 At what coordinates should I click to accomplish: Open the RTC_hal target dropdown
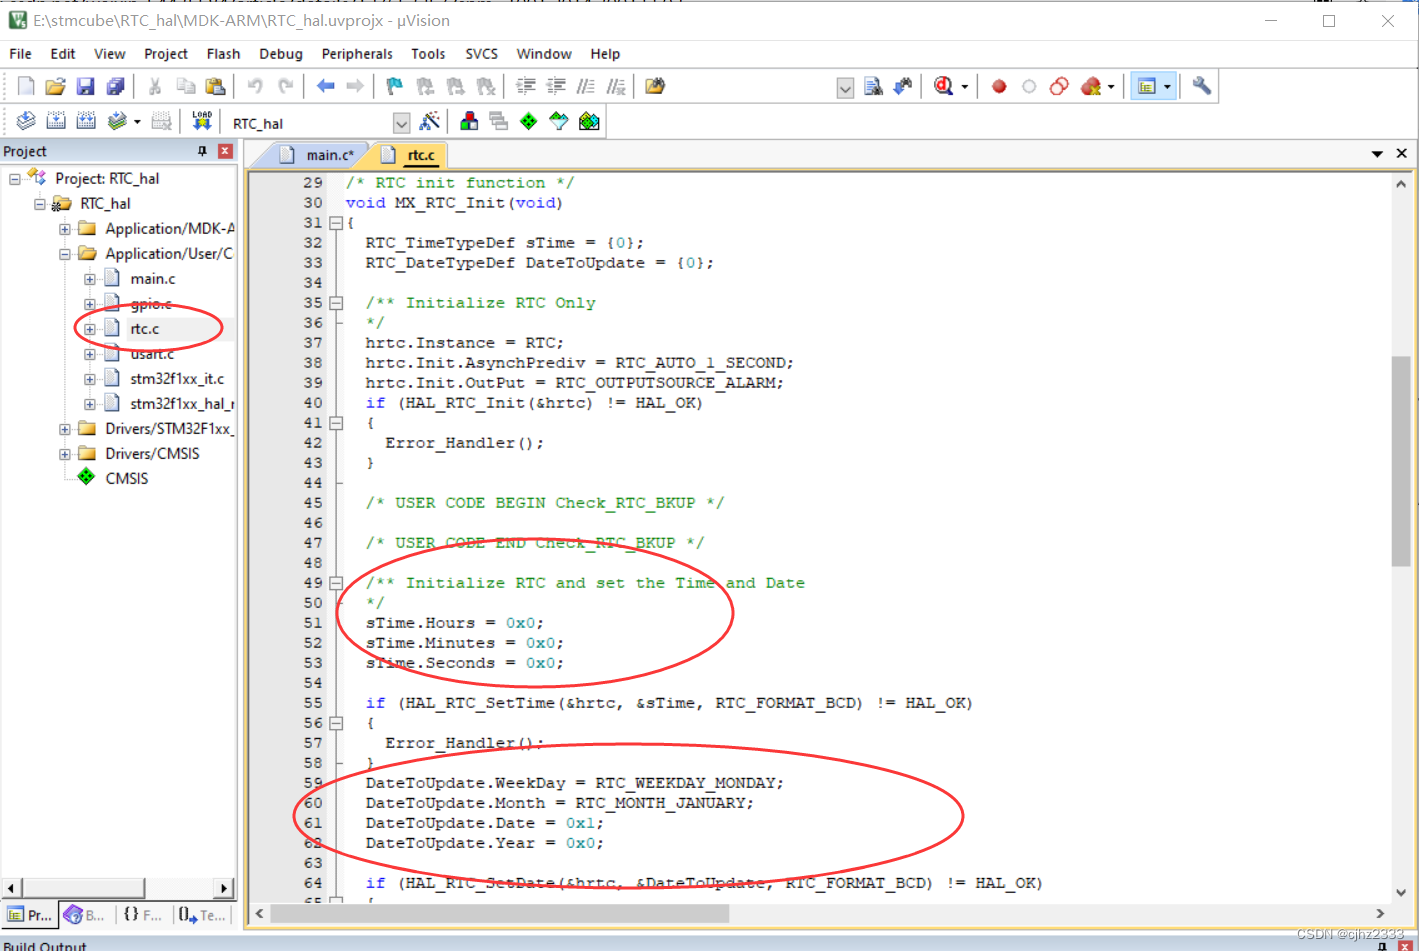(401, 123)
